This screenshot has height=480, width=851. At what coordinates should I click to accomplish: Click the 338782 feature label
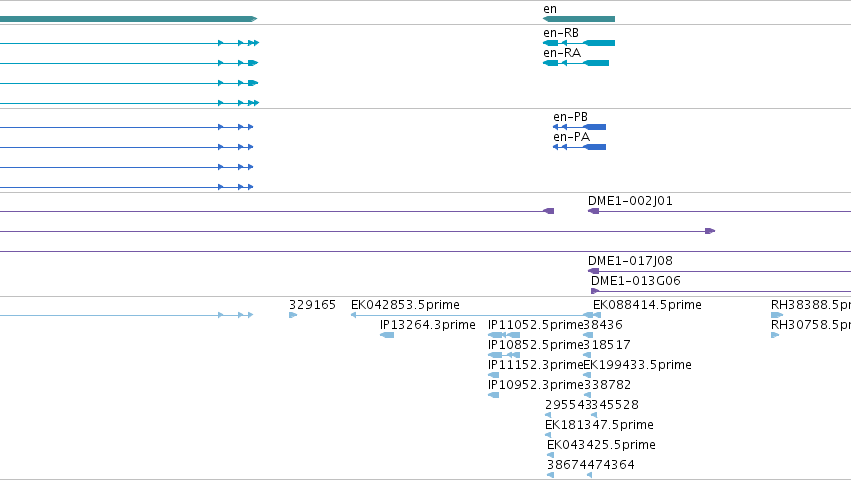click(607, 386)
